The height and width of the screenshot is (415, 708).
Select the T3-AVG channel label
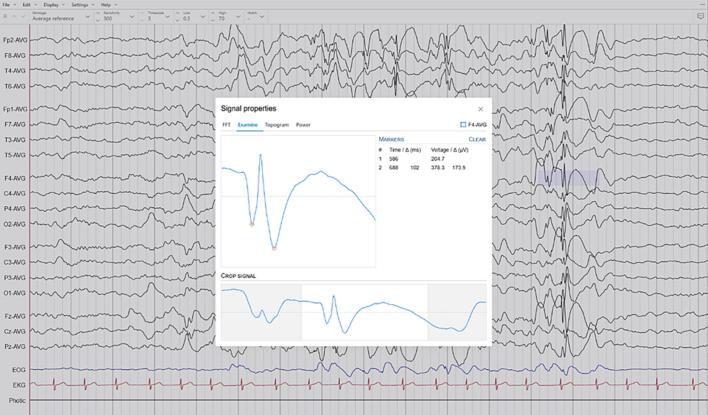tap(15, 140)
